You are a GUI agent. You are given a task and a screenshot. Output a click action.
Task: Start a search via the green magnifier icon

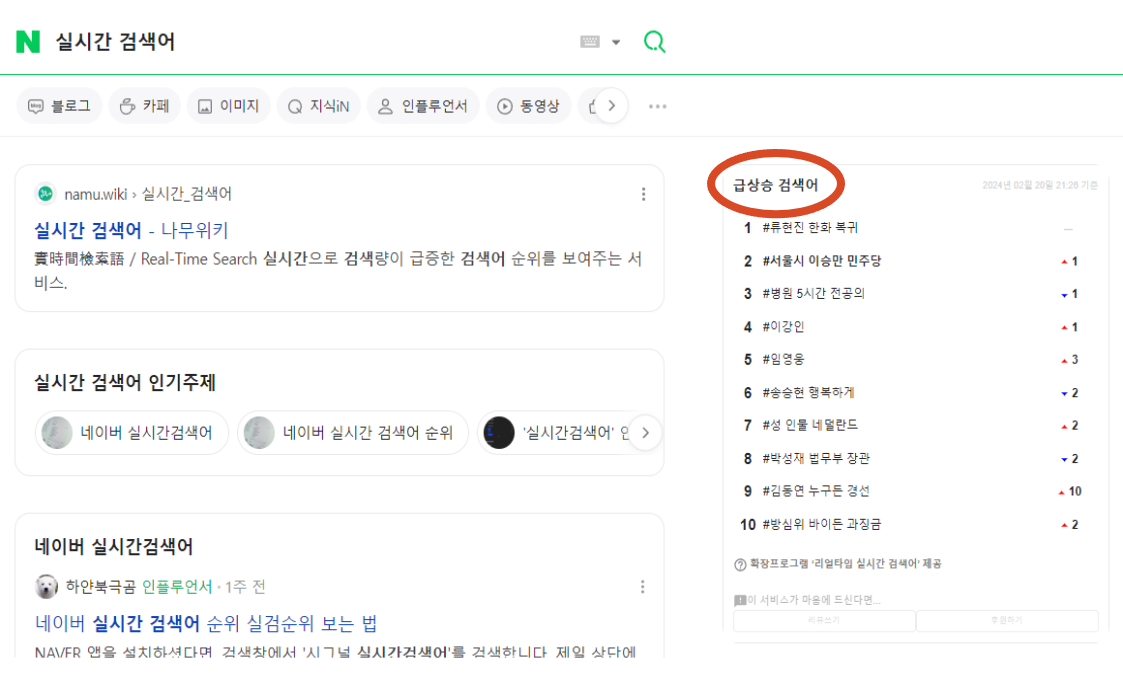[655, 41]
